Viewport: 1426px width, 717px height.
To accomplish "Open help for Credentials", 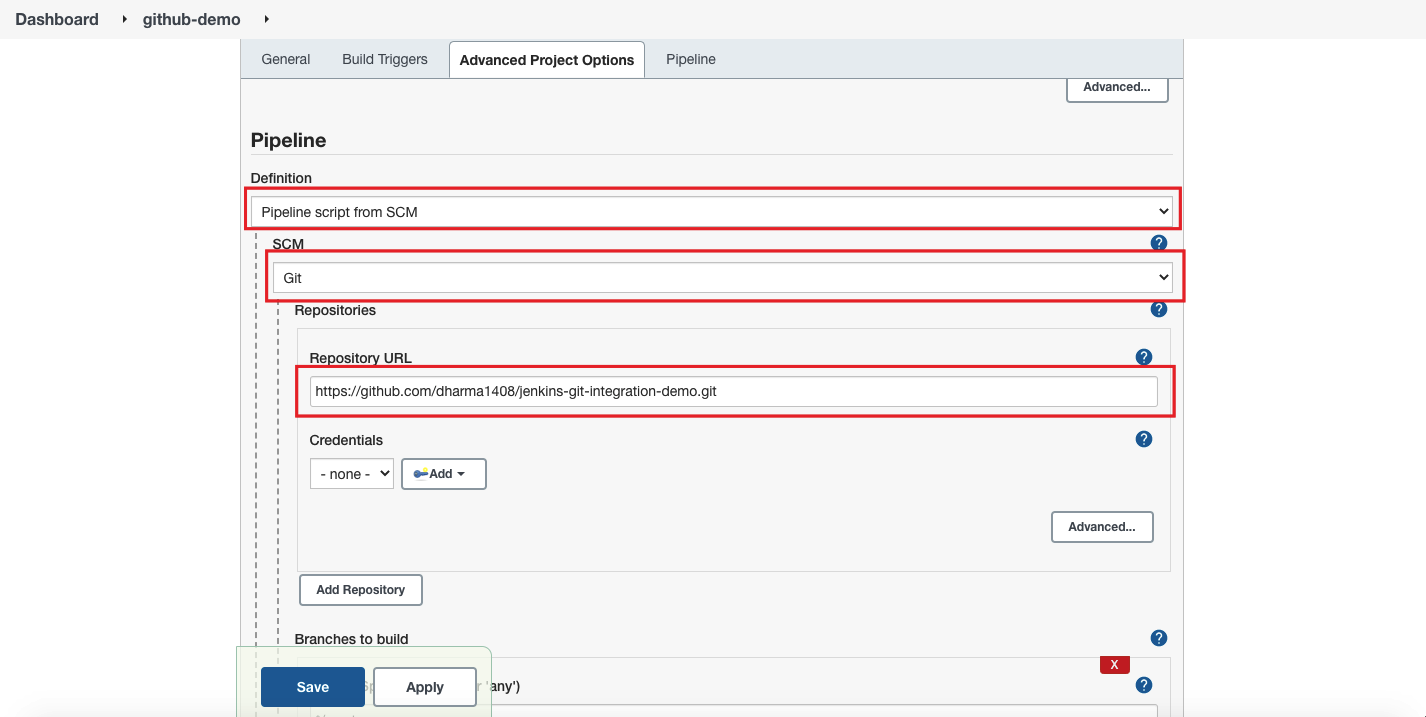I will coord(1144,439).
